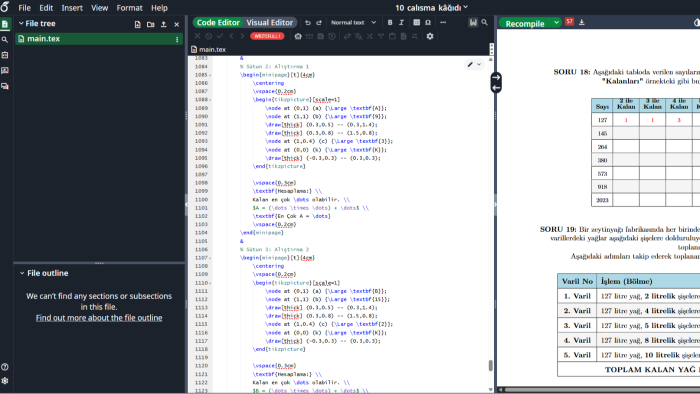Click the file tree/outline divider handle
Viewport: 700px width, 394px height.
[99, 263]
